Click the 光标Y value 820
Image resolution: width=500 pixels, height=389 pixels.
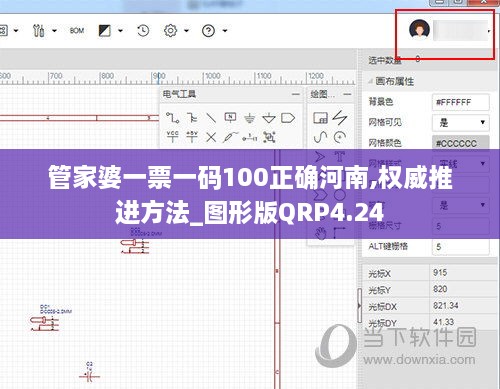tap(440, 289)
